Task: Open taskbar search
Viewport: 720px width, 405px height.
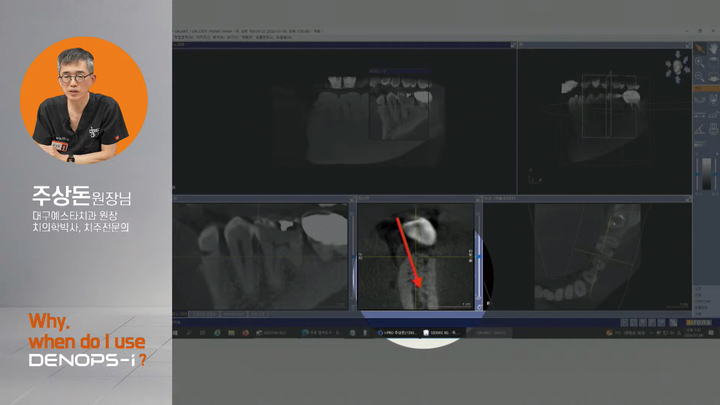Action: [x=189, y=333]
